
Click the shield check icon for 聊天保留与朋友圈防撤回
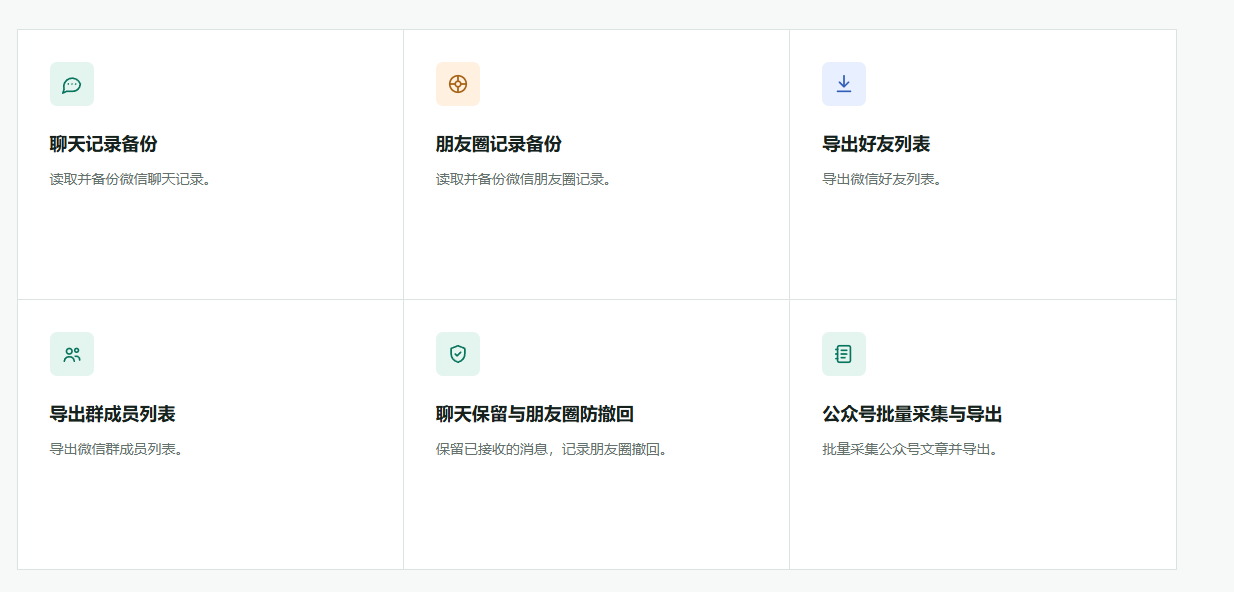tap(458, 354)
